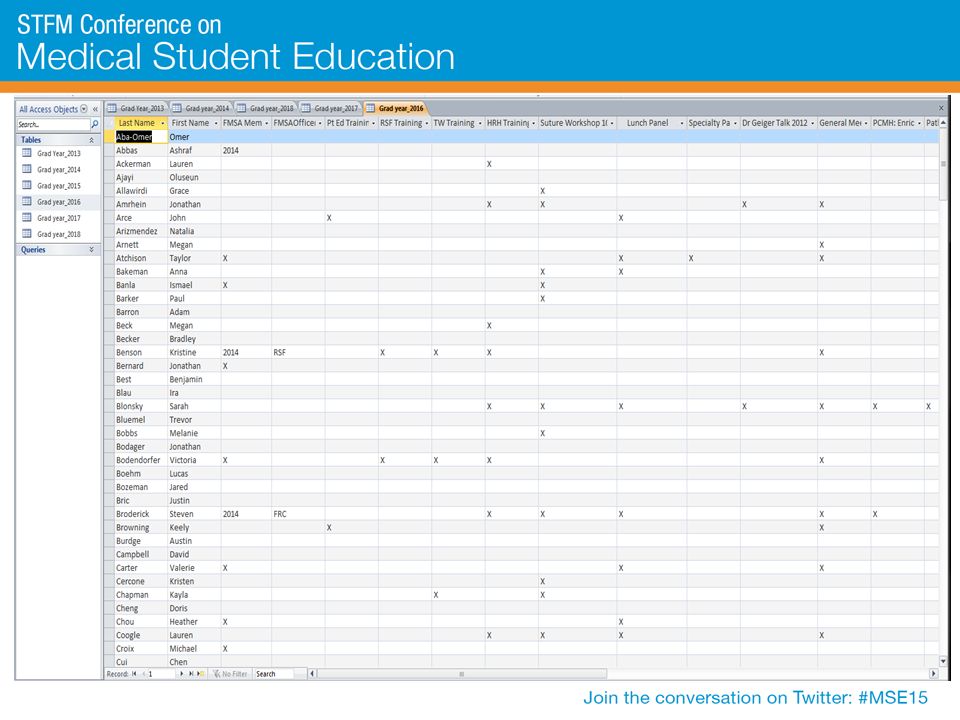Switch to Grad Year_2013 document tab
The width and height of the screenshot is (960, 720).
click(137, 108)
